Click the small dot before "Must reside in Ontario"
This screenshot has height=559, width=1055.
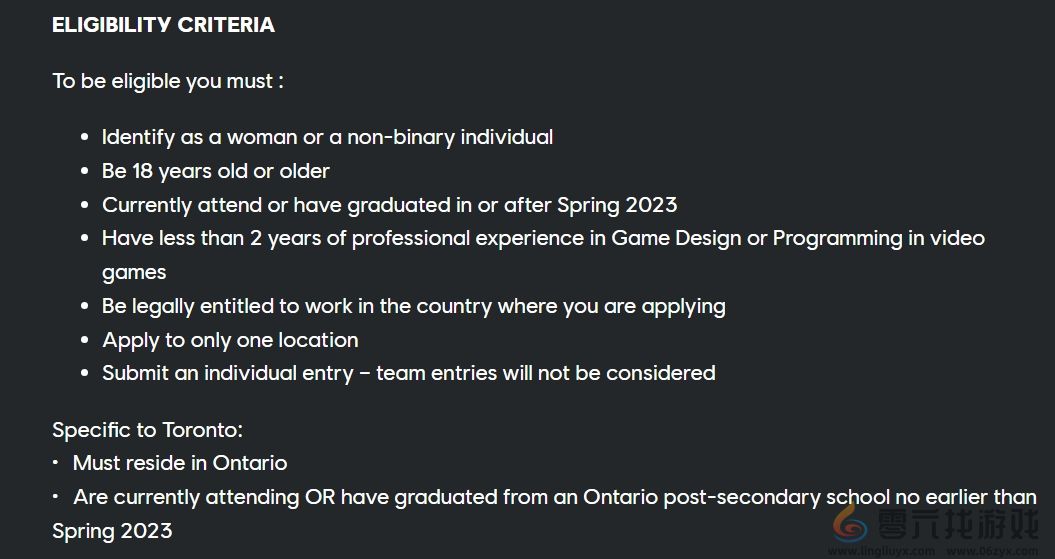(56, 463)
